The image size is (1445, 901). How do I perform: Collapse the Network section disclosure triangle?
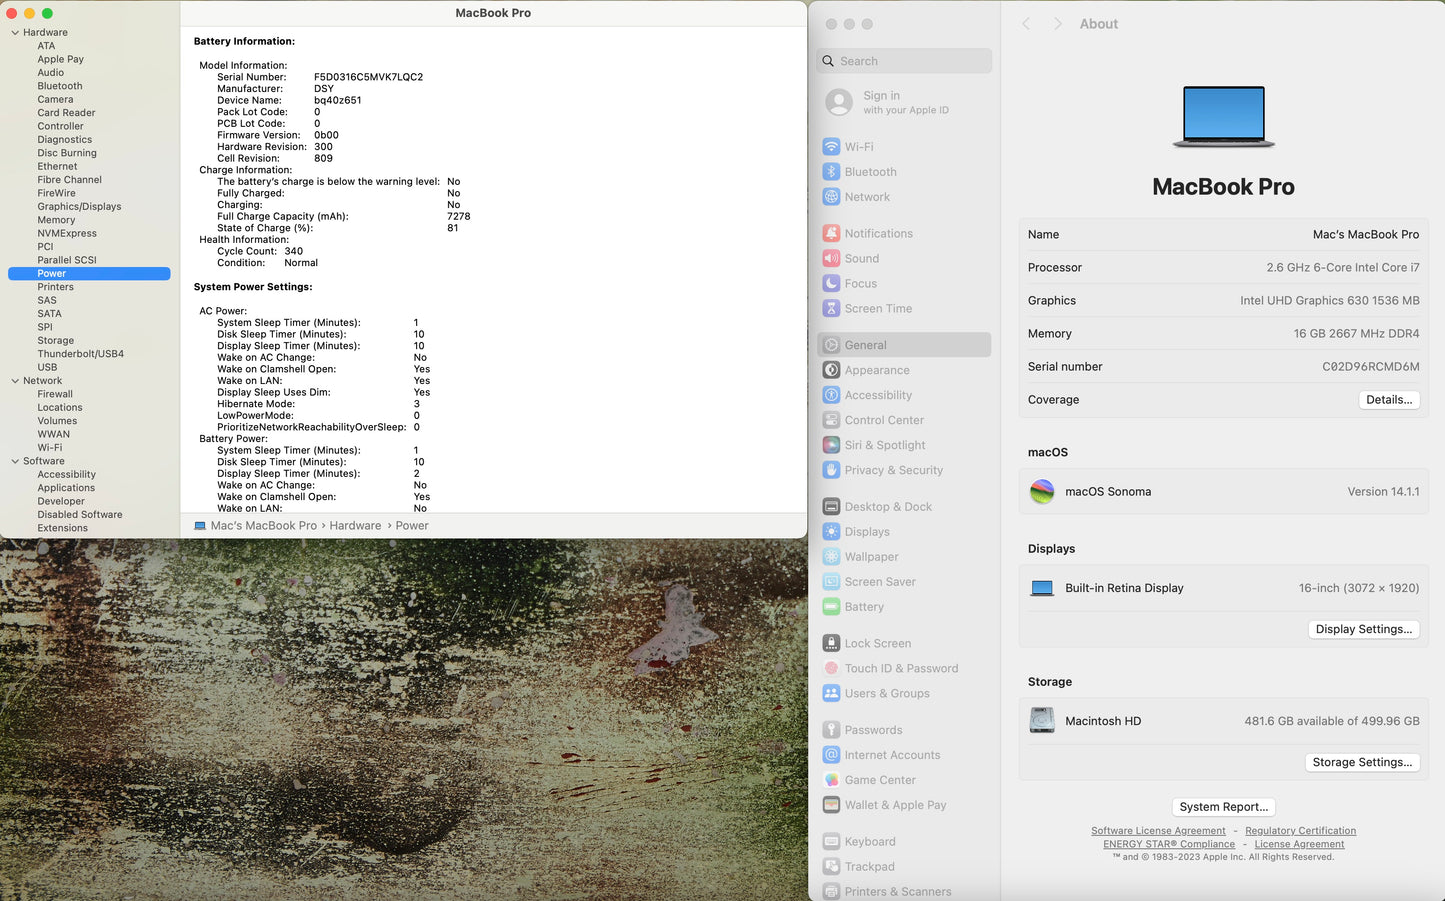point(15,381)
